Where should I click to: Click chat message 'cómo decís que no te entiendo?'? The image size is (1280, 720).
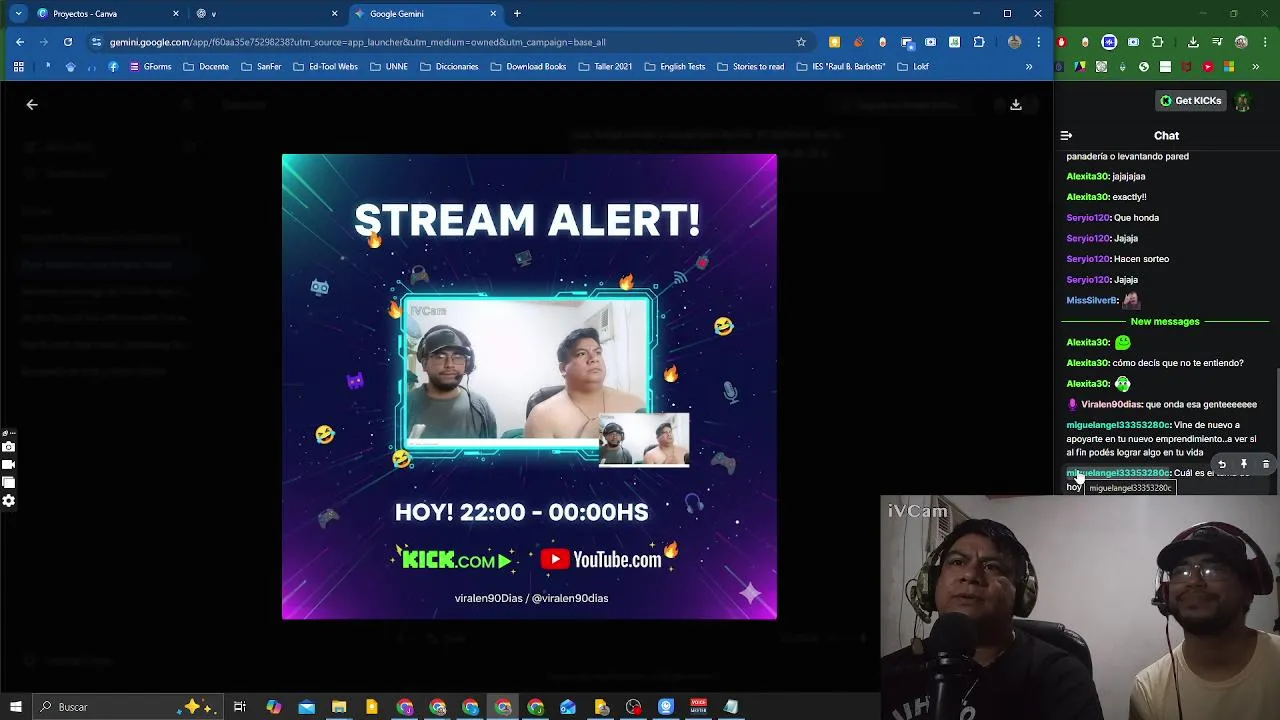[x=1178, y=363]
